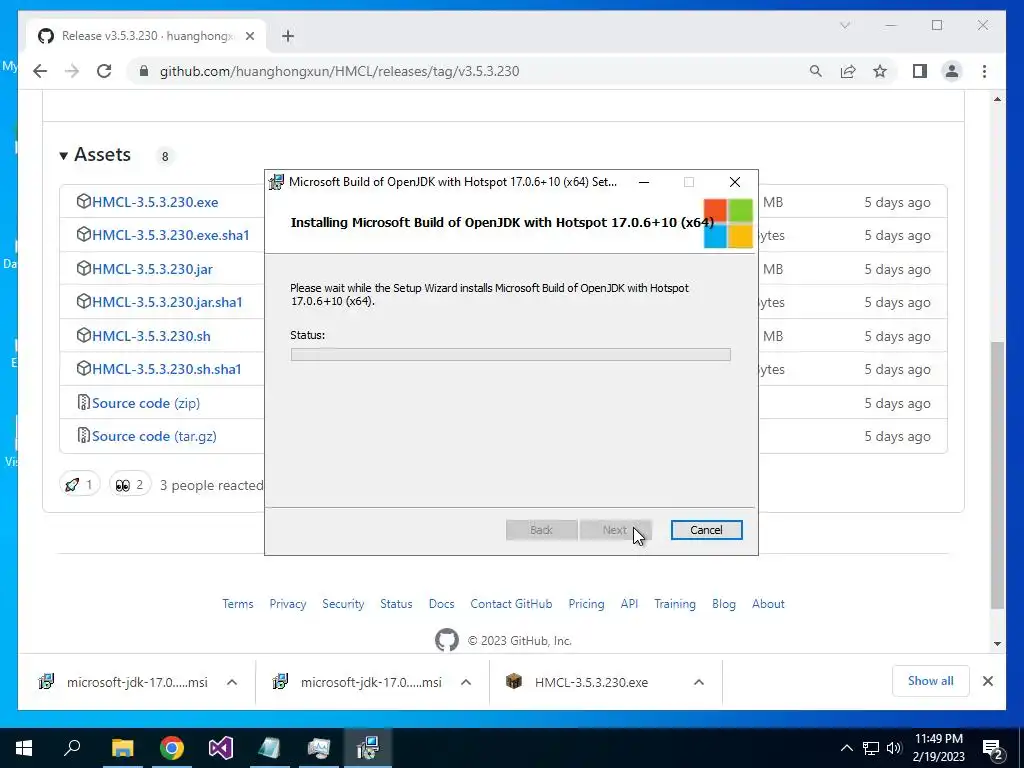The image size is (1024, 768).
Task: Open the Pricing footer link
Action: 586,604
